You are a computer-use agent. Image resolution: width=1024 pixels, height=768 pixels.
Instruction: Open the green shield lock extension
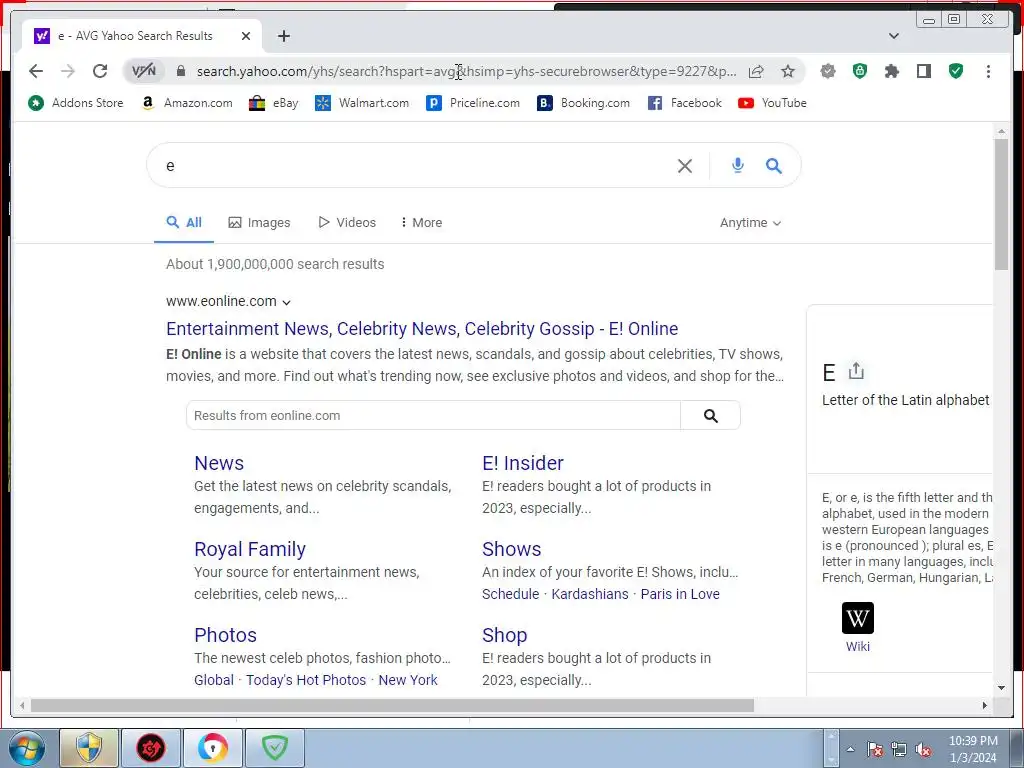tap(860, 71)
